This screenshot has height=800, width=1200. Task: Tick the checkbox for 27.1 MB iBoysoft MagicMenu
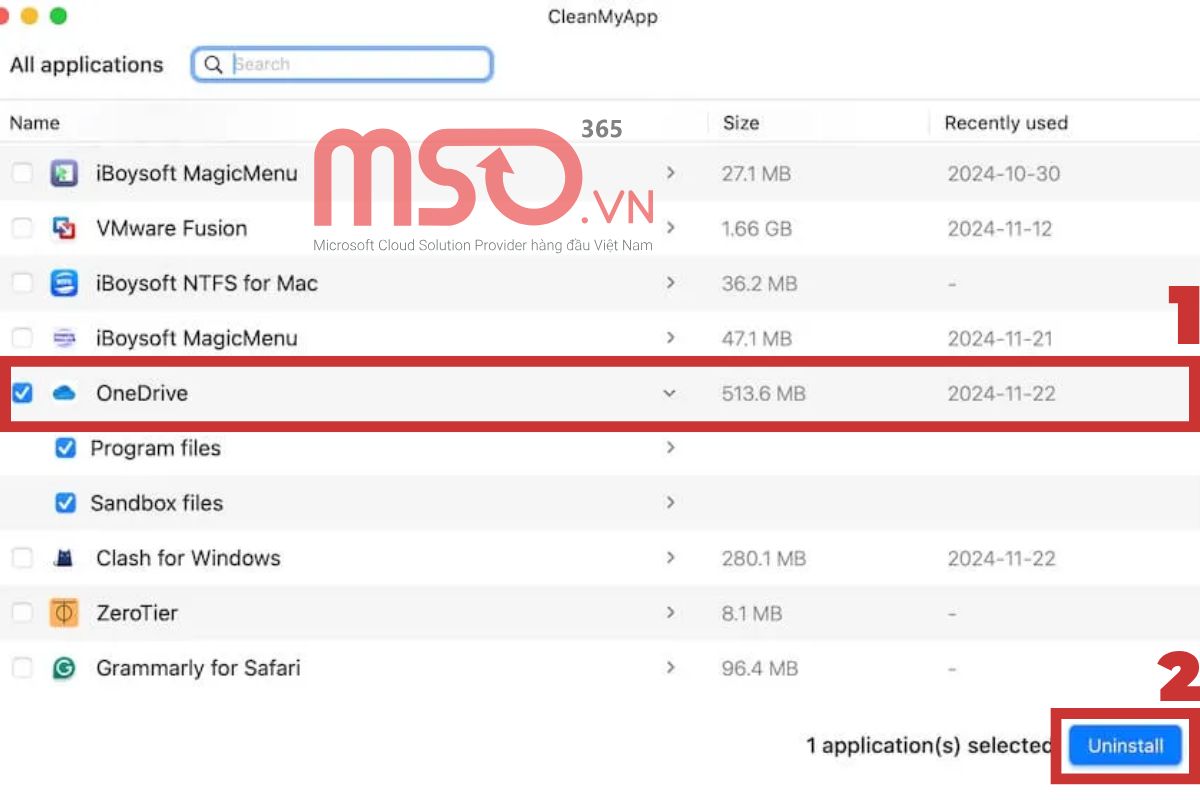(22, 174)
